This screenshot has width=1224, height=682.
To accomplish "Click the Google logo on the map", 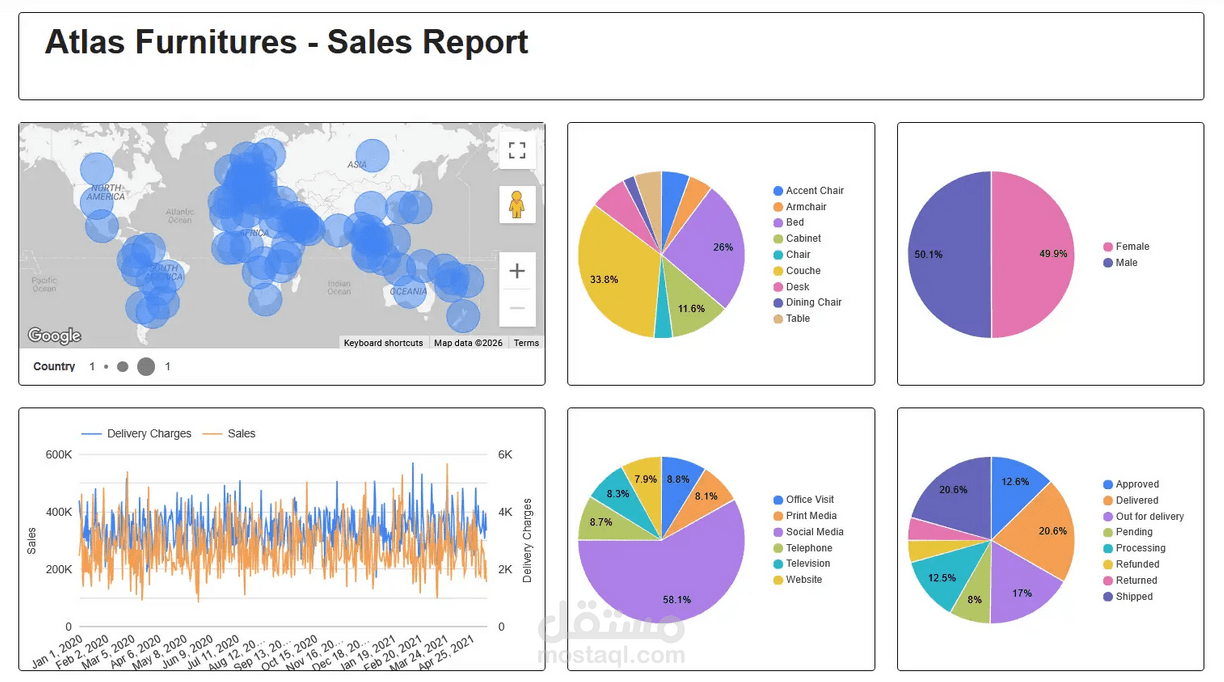I will point(53,335).
